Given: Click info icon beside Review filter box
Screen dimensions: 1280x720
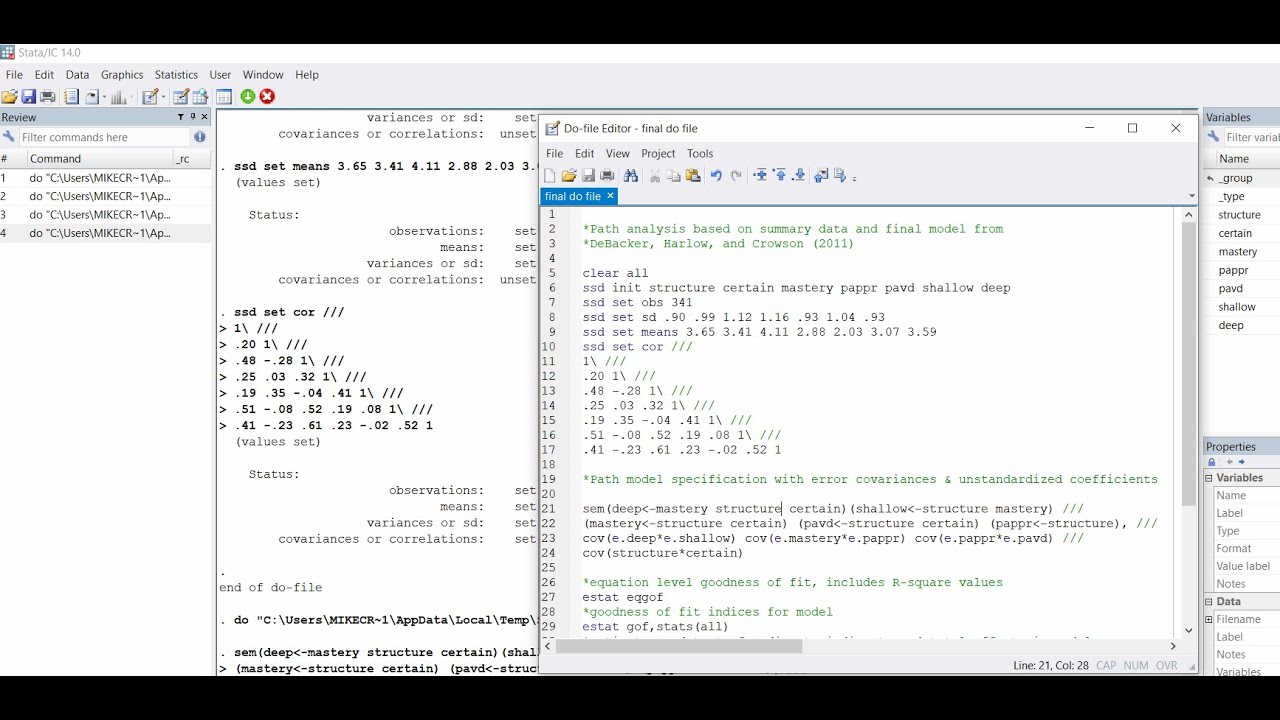Looking at the screenshot, I should [200, 137].
